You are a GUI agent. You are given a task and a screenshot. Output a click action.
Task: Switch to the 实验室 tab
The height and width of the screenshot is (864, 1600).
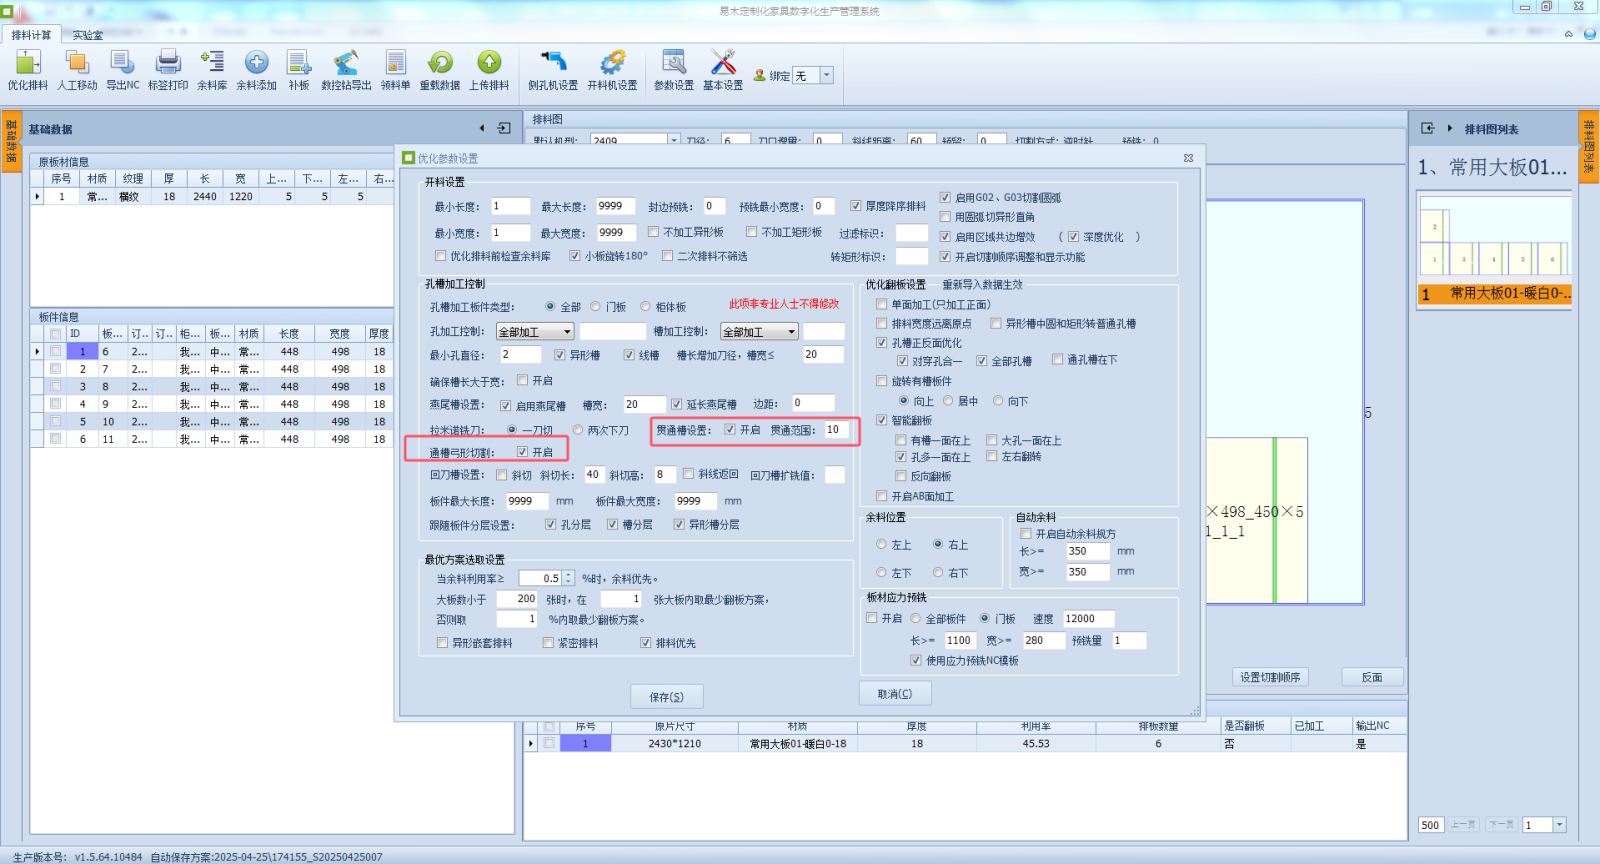point(88,35)
